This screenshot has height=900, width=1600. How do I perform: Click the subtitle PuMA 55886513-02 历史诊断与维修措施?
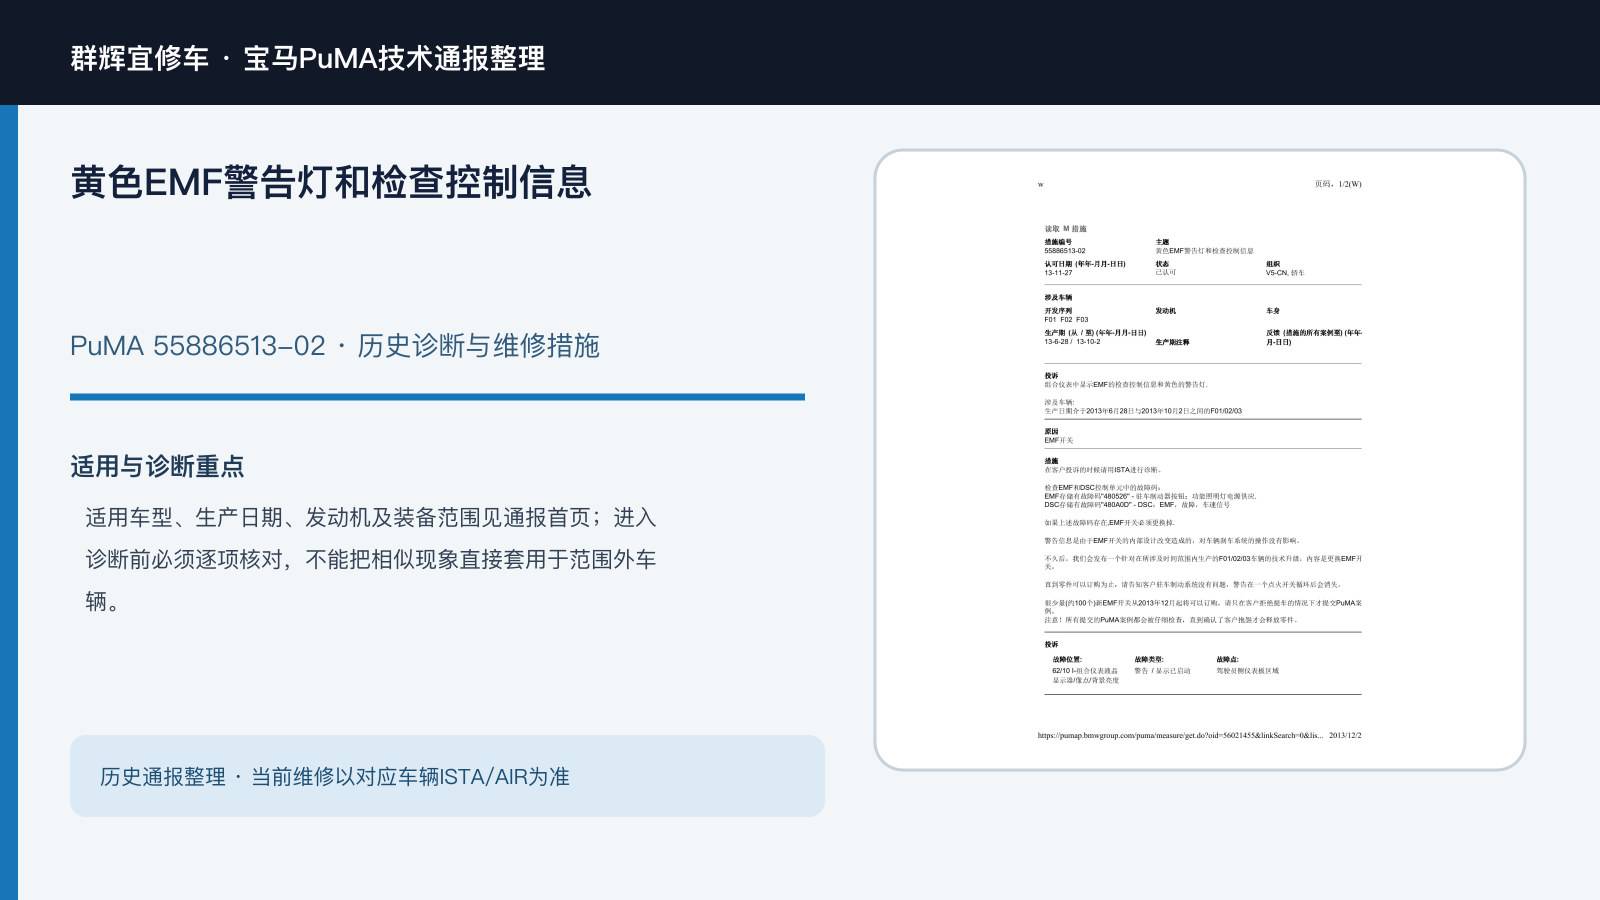(x=335, y=346)
